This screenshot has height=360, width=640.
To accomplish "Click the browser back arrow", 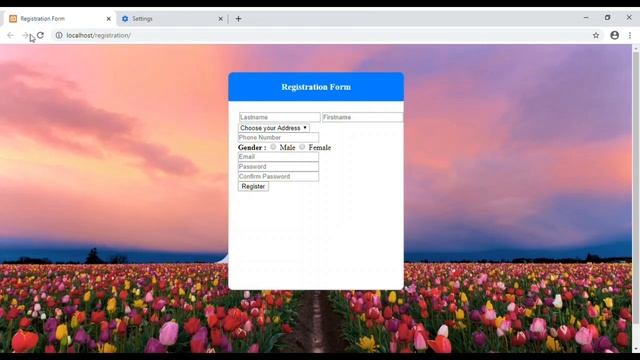I will (11, 36).
